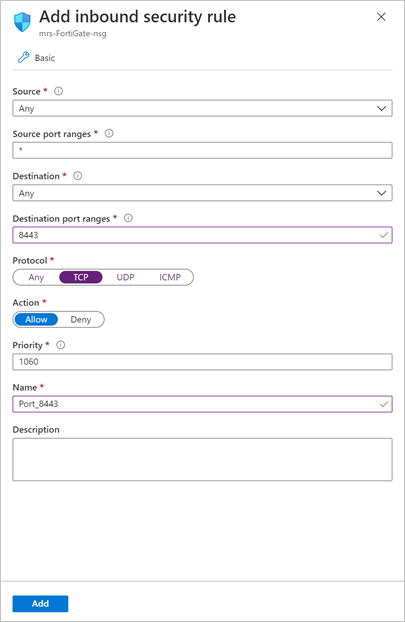The height and width of the screenshot is (622, 405).
Task: Click the Add button
Action: point(40,603)
